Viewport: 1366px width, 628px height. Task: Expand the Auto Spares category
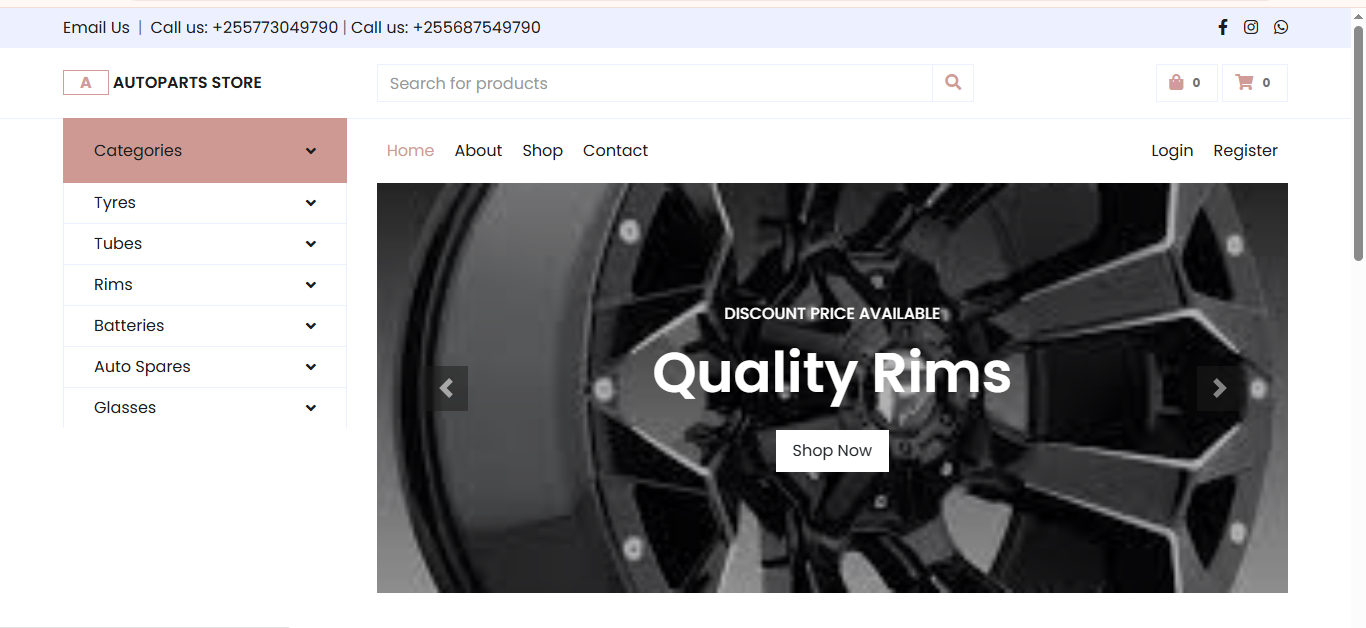(205, 367)
